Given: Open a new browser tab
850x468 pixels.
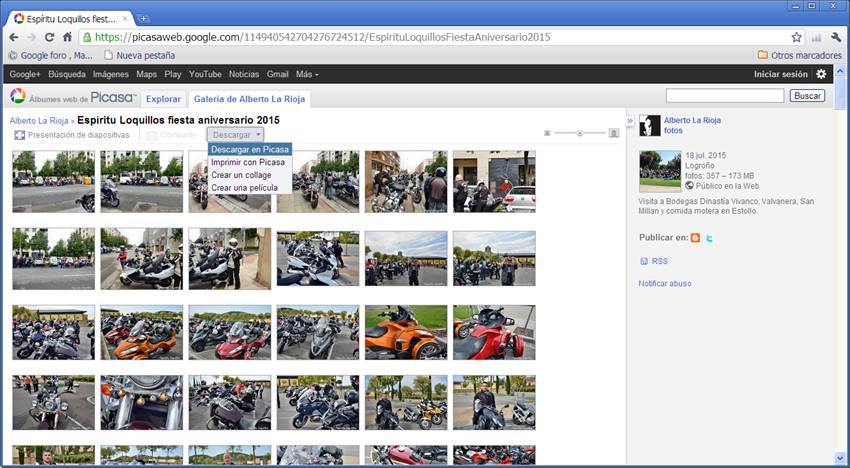Looking at the screenshot, I should click(x=143, y=18).
